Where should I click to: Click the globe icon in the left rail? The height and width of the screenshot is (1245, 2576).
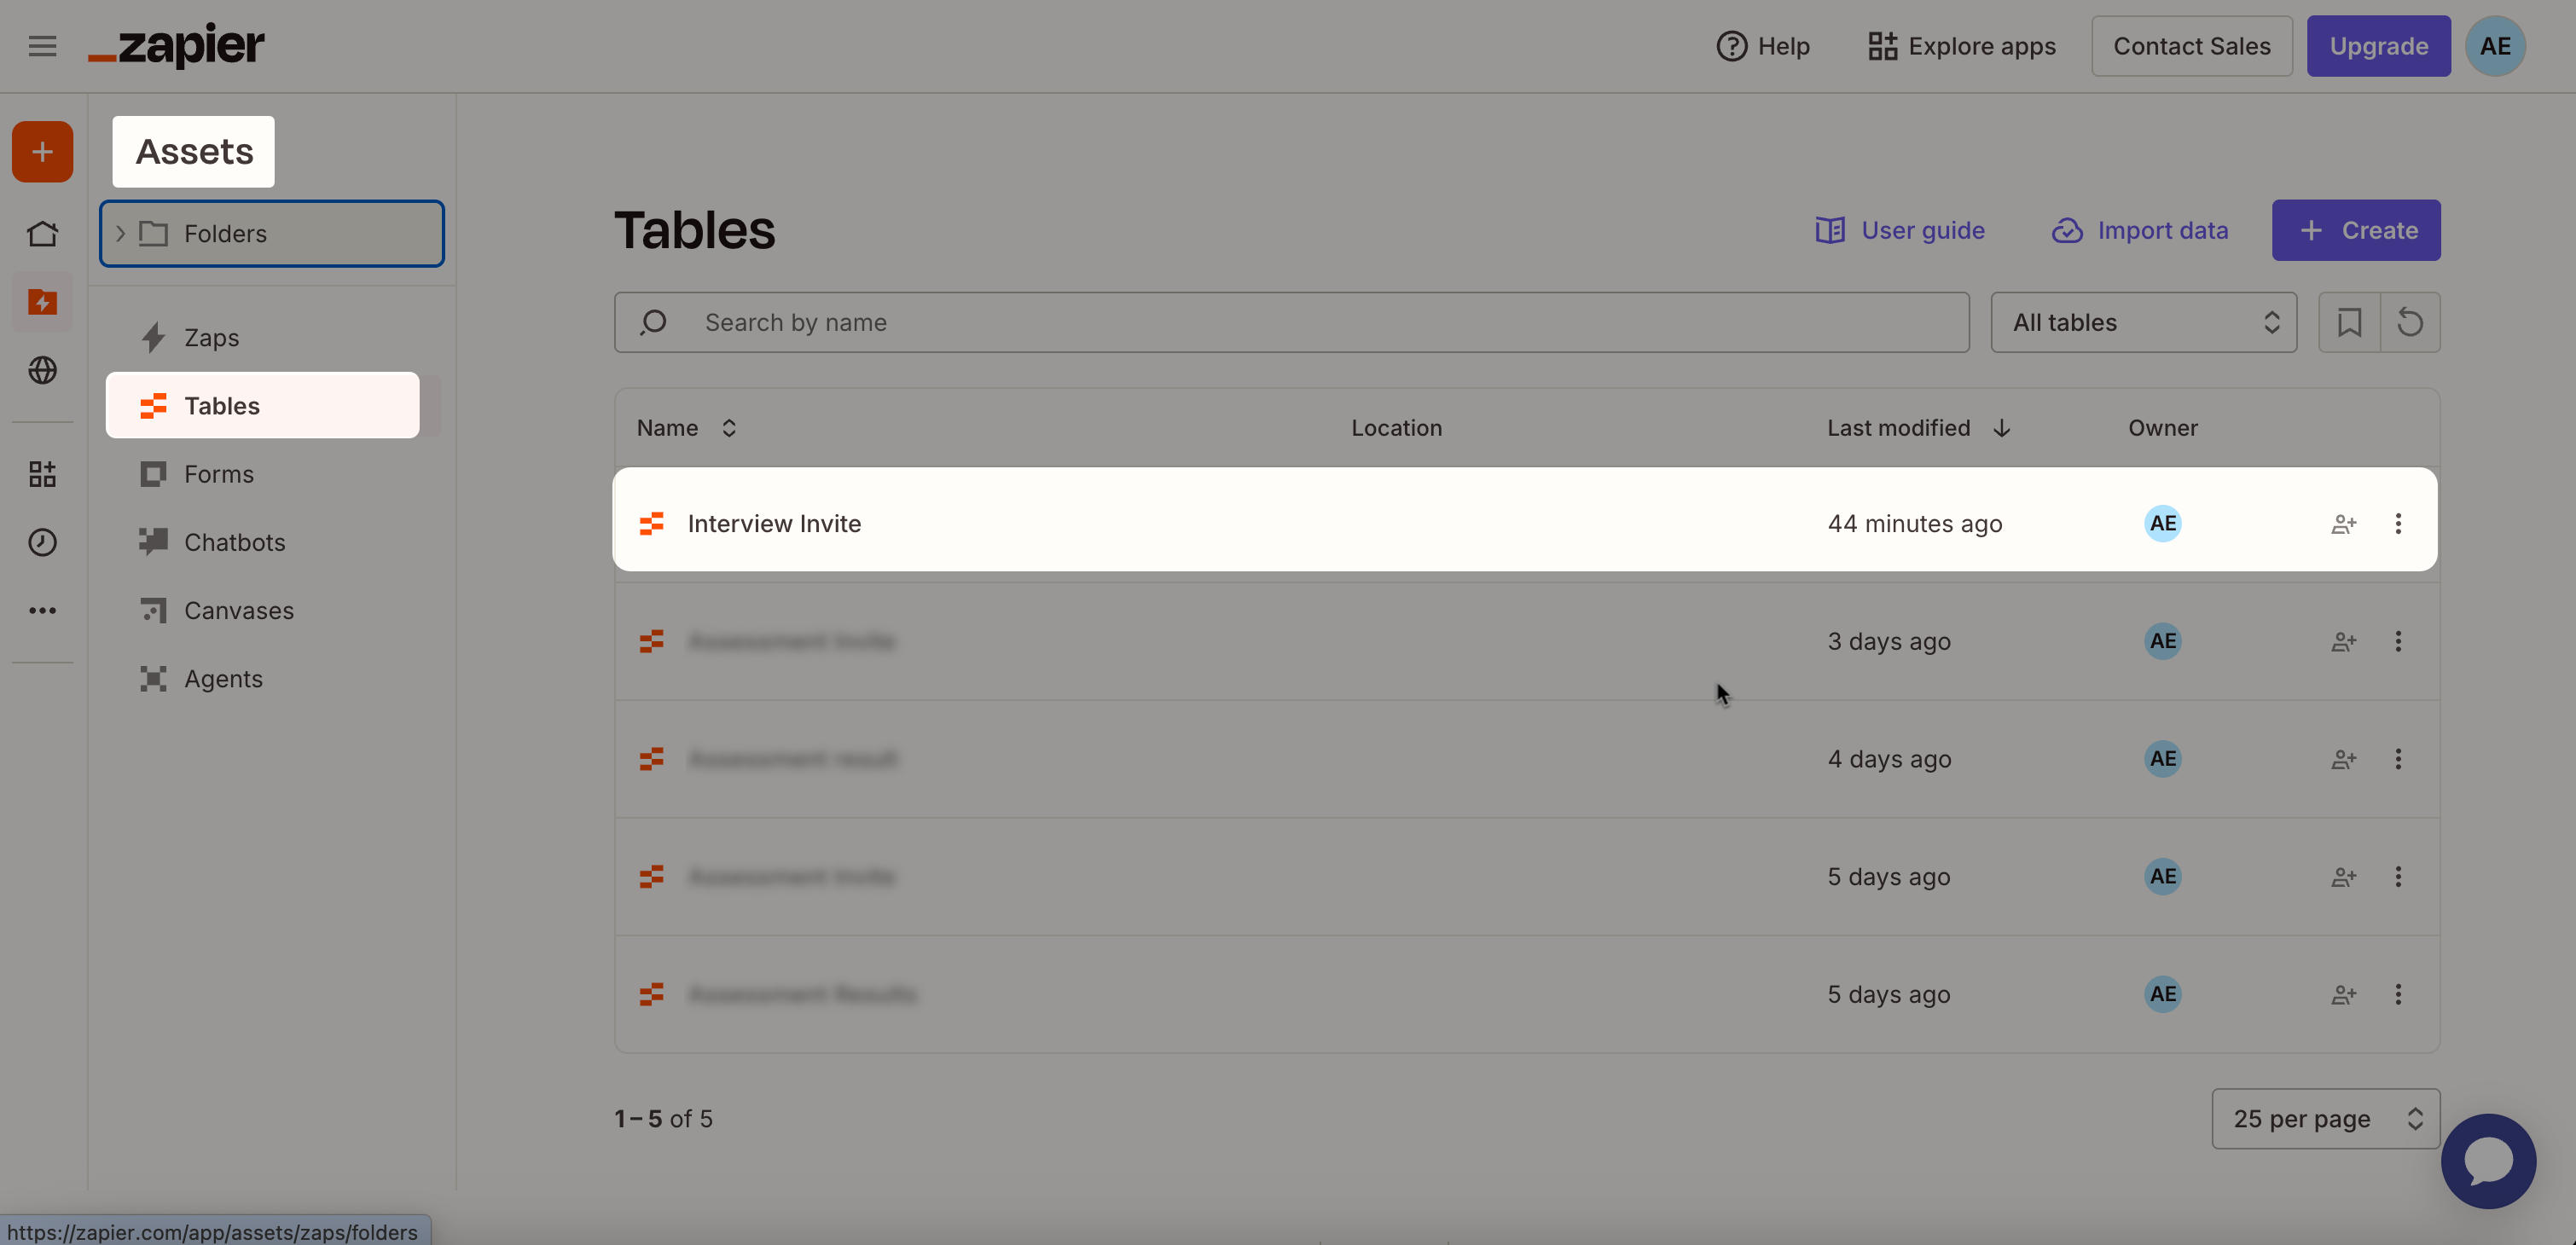[42, 370]
